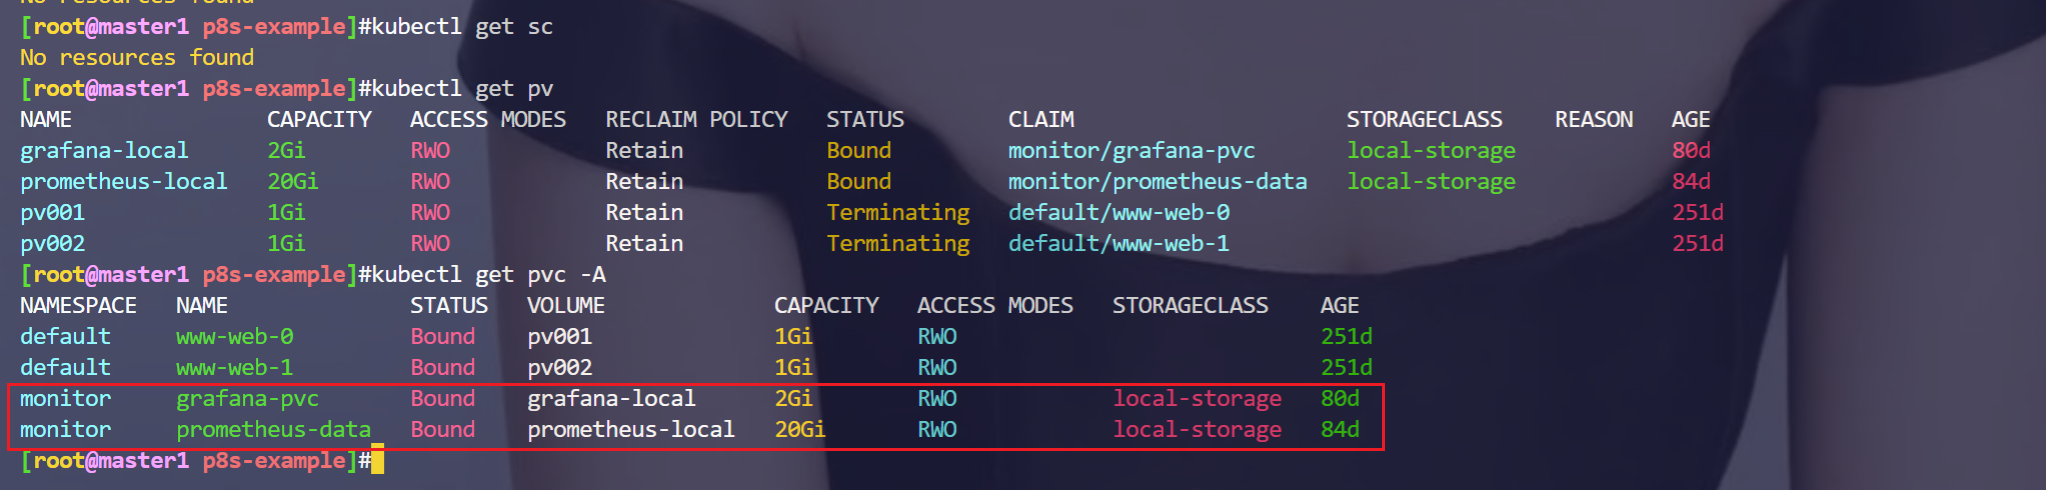2046x490 pixels.
Task: Click the 'No resources found' output line
Action: click(137, 57)
